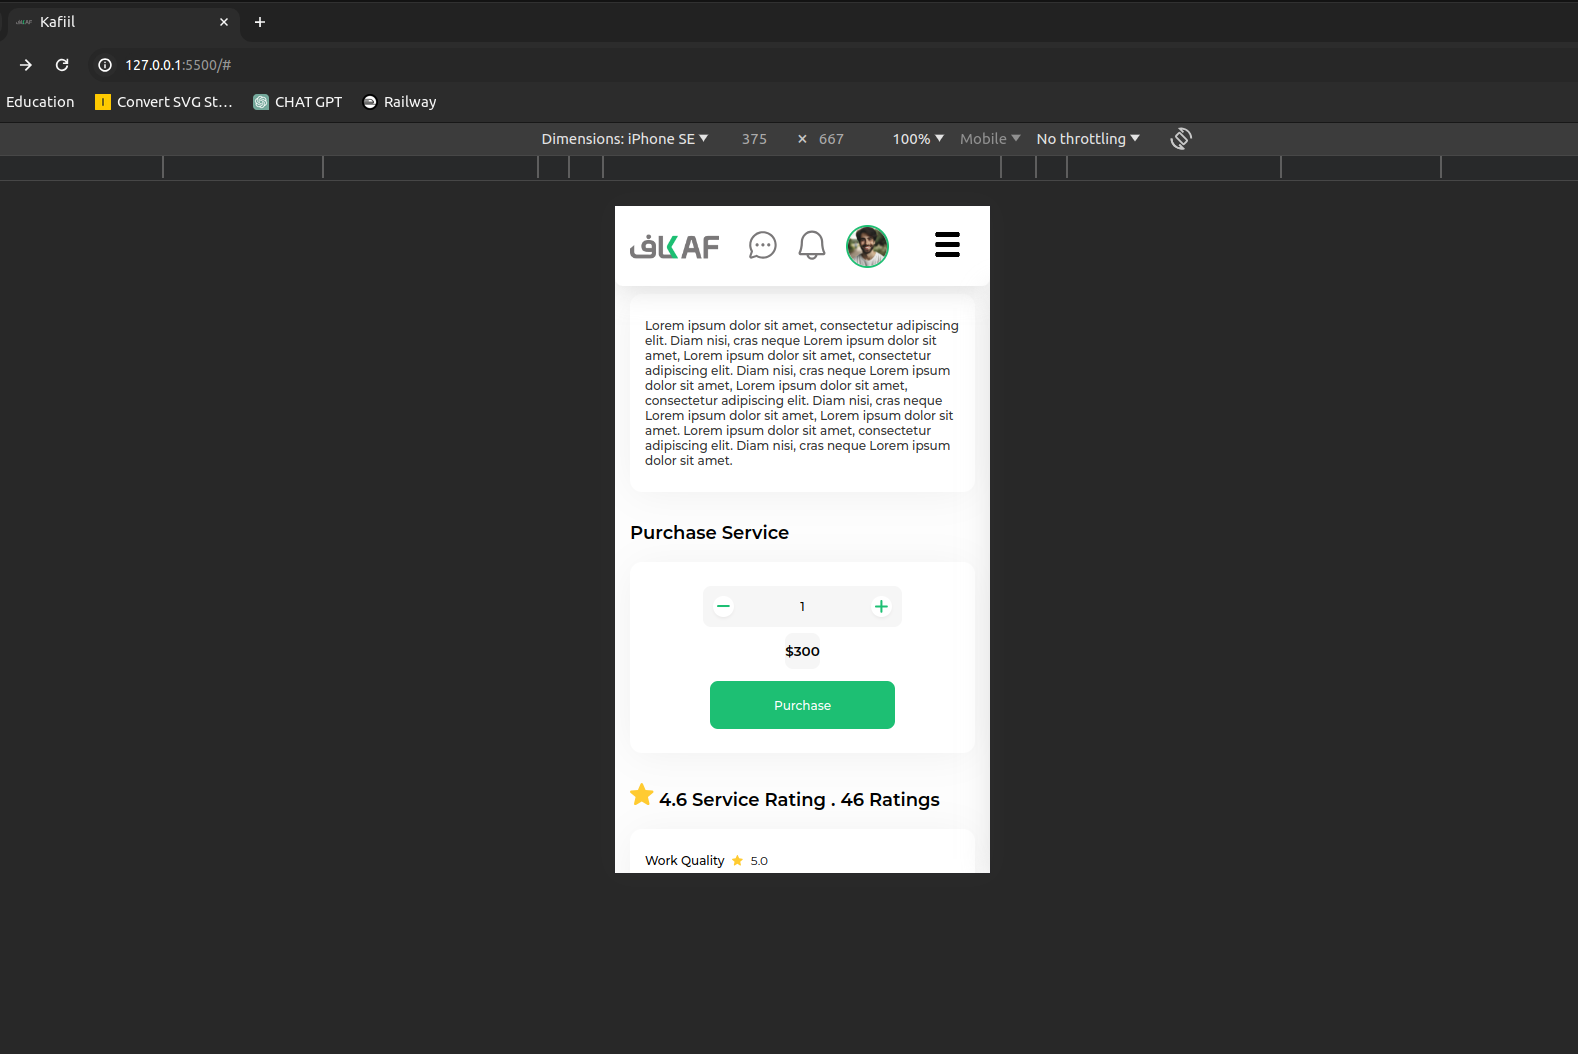Click the Work Quality small star
Screen dimensions: 1578x1054
click(737, 861)
